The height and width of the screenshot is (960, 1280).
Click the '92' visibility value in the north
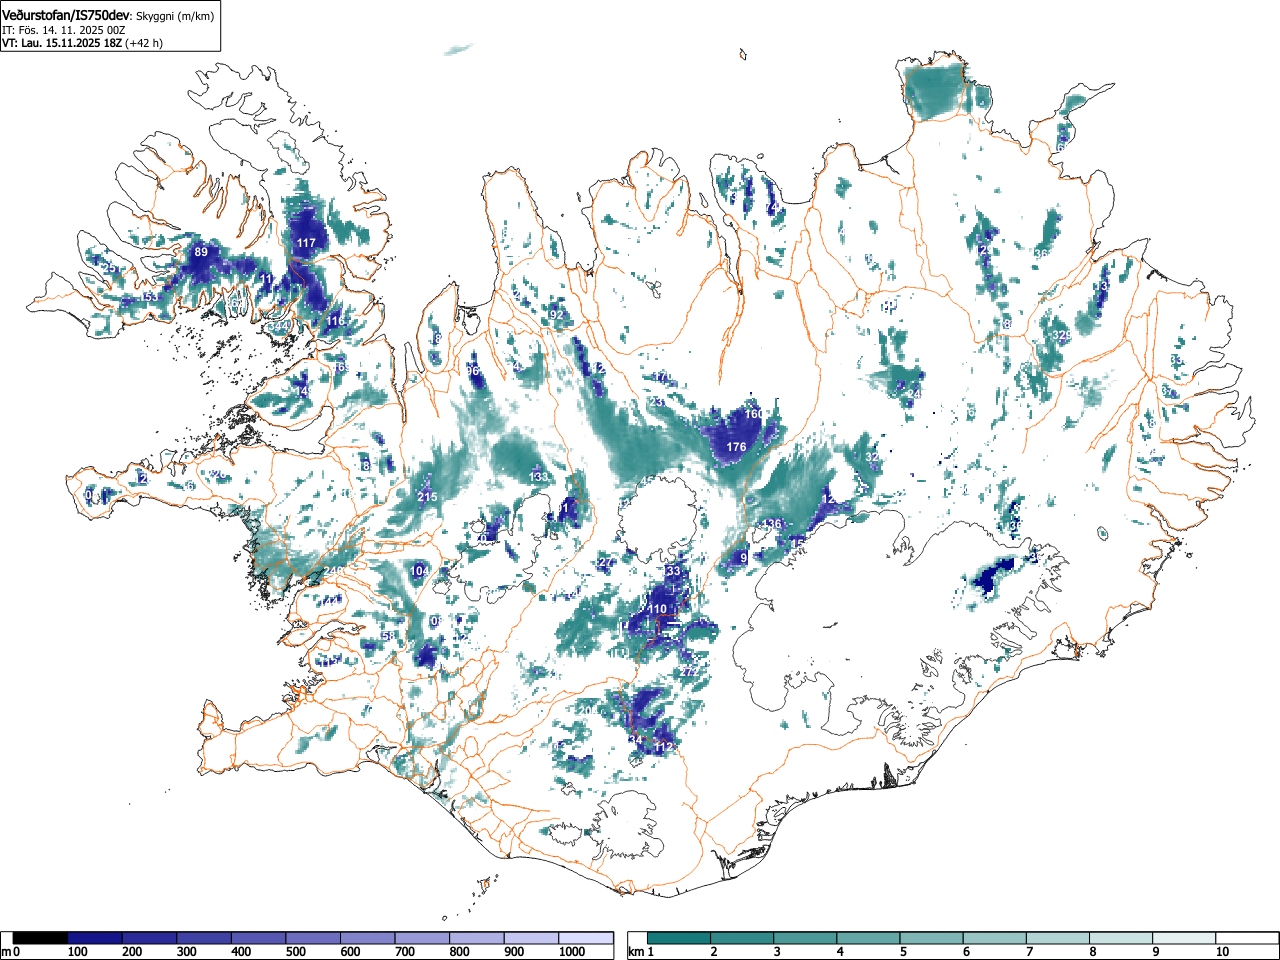pyautogui.click(x=557, y=316)
